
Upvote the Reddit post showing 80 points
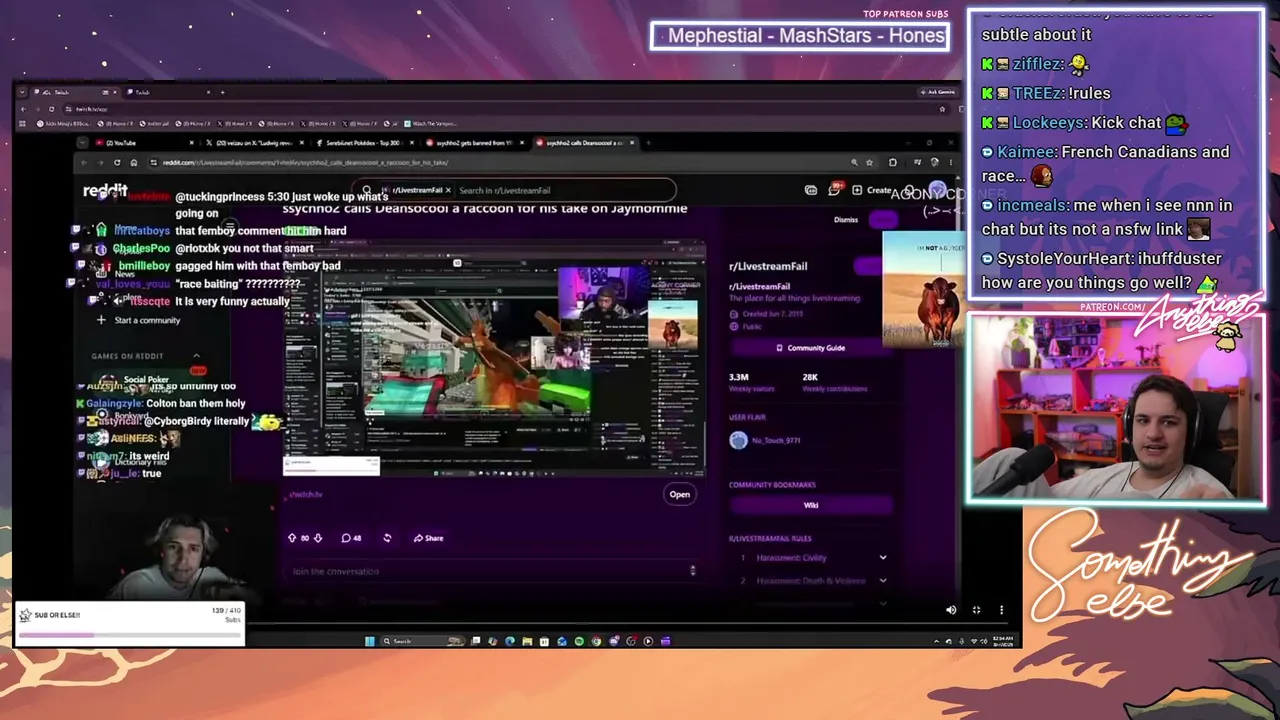point(292,538)
